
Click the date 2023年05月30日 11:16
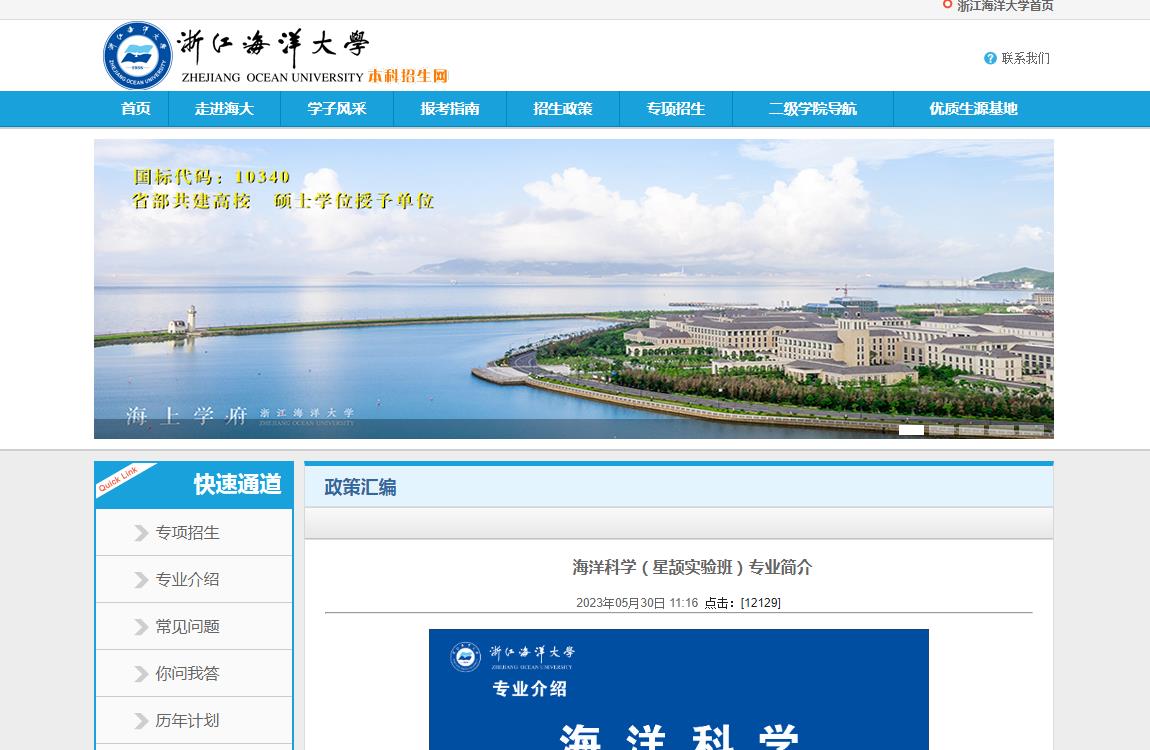[637, 603]
